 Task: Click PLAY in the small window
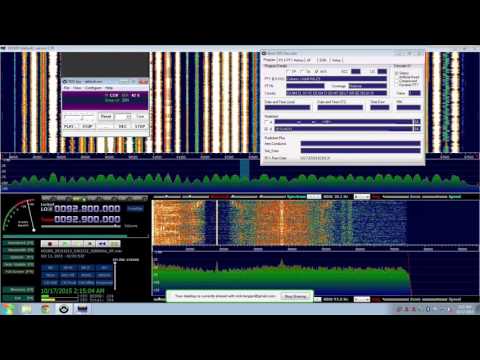click(69, 126)
